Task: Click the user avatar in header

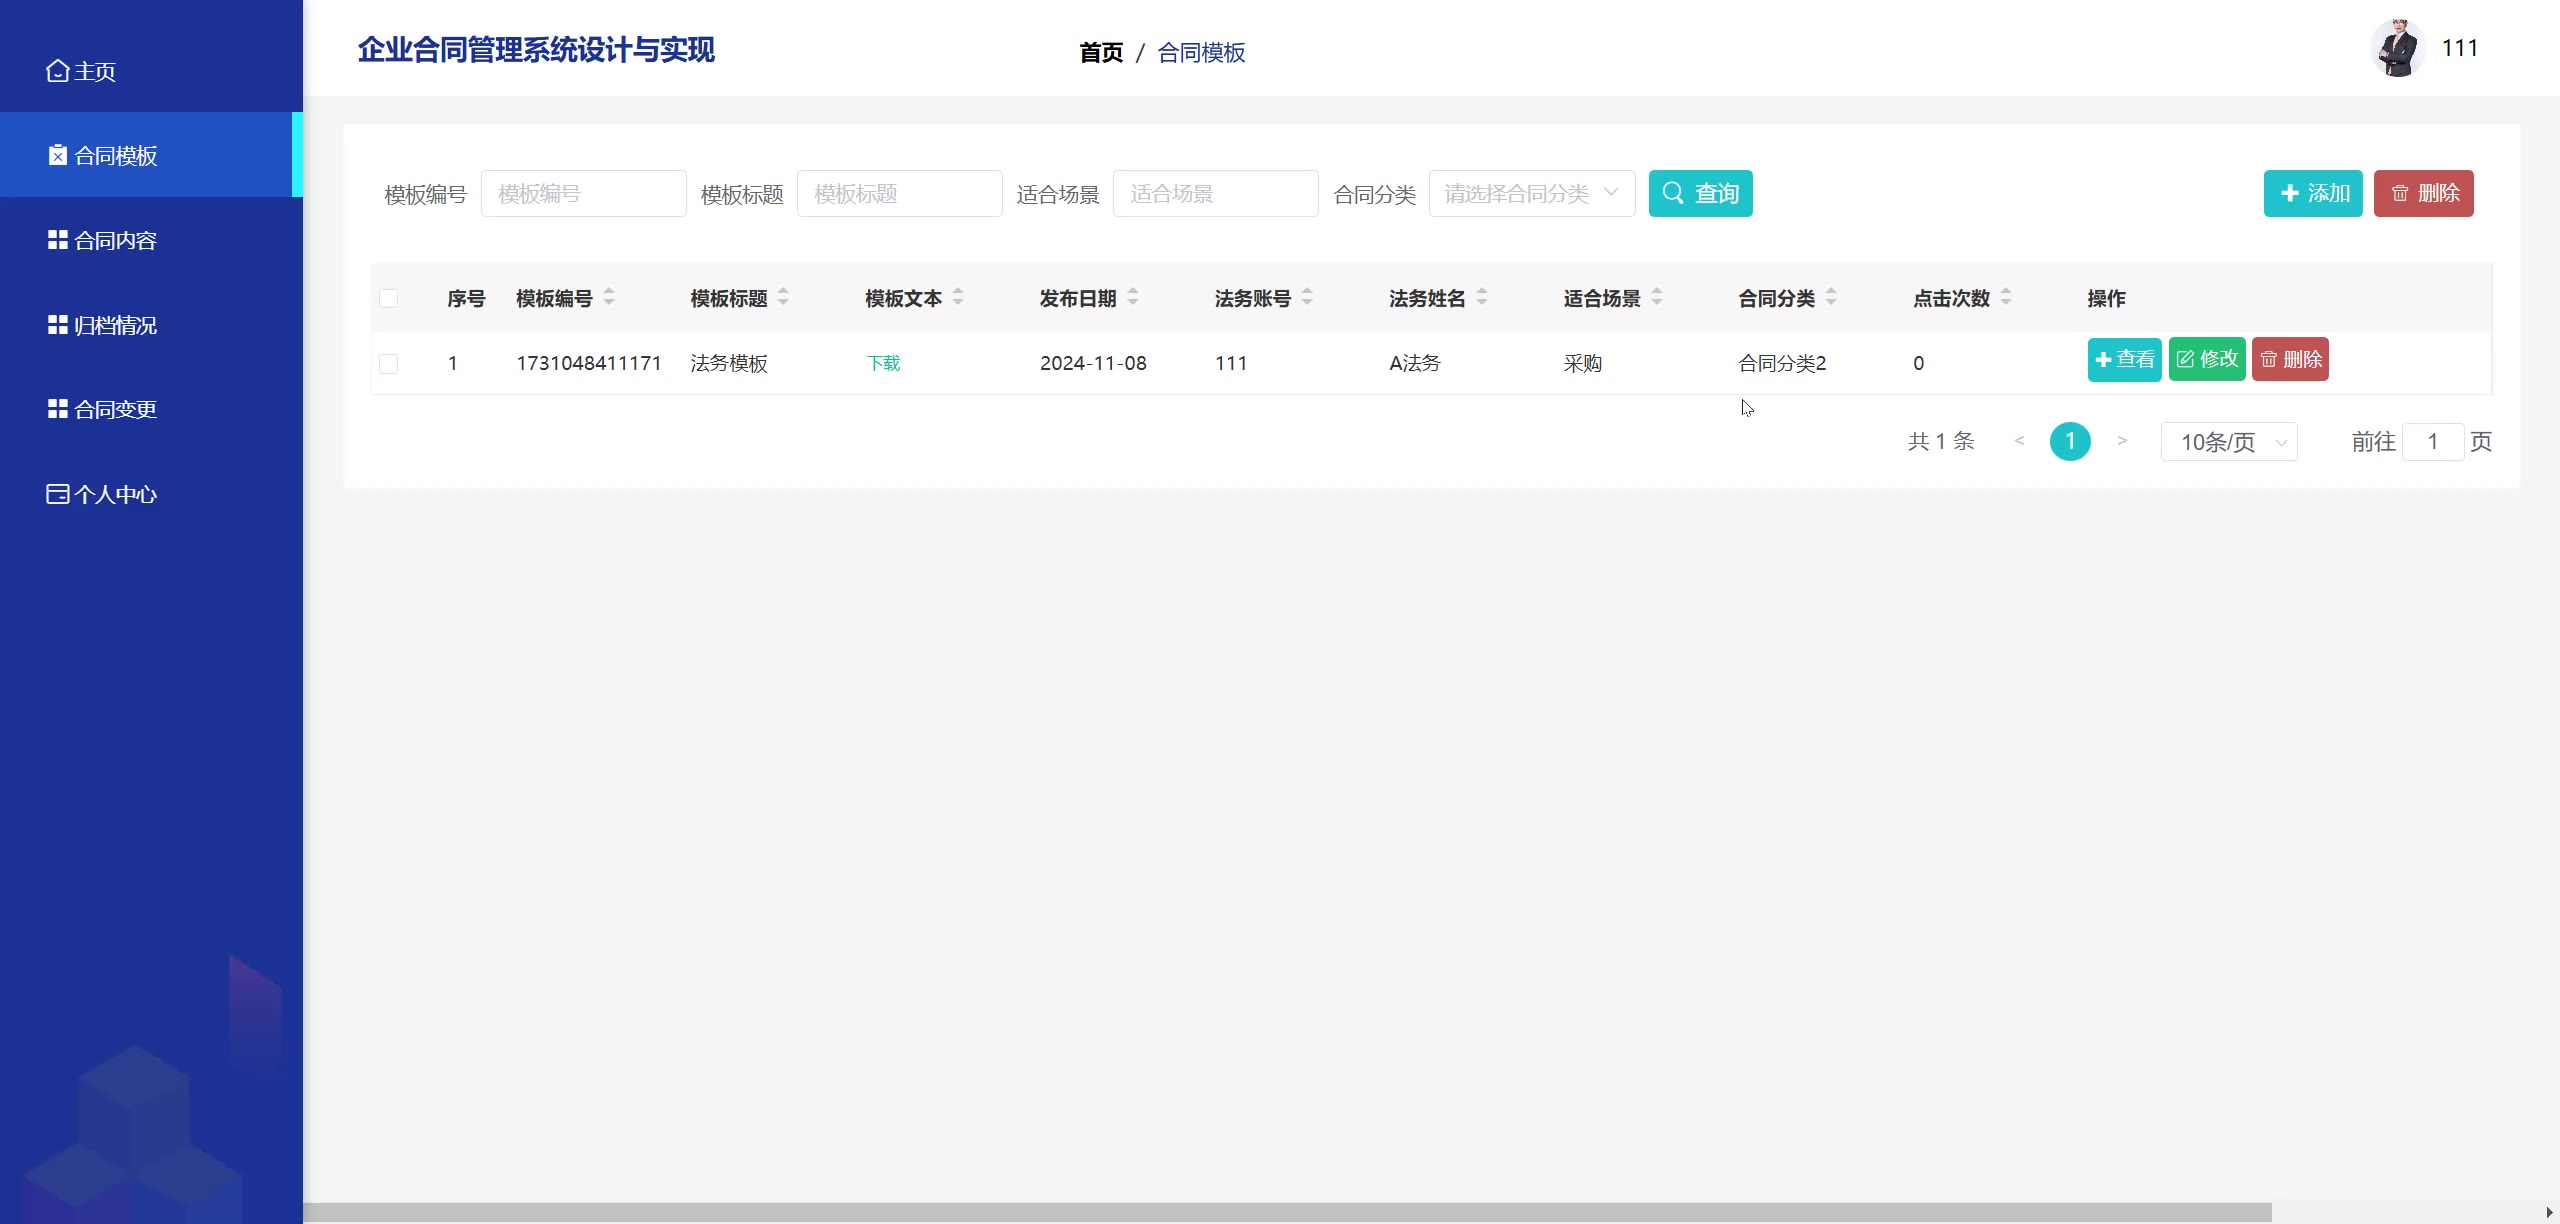Action: point(2397,48)
